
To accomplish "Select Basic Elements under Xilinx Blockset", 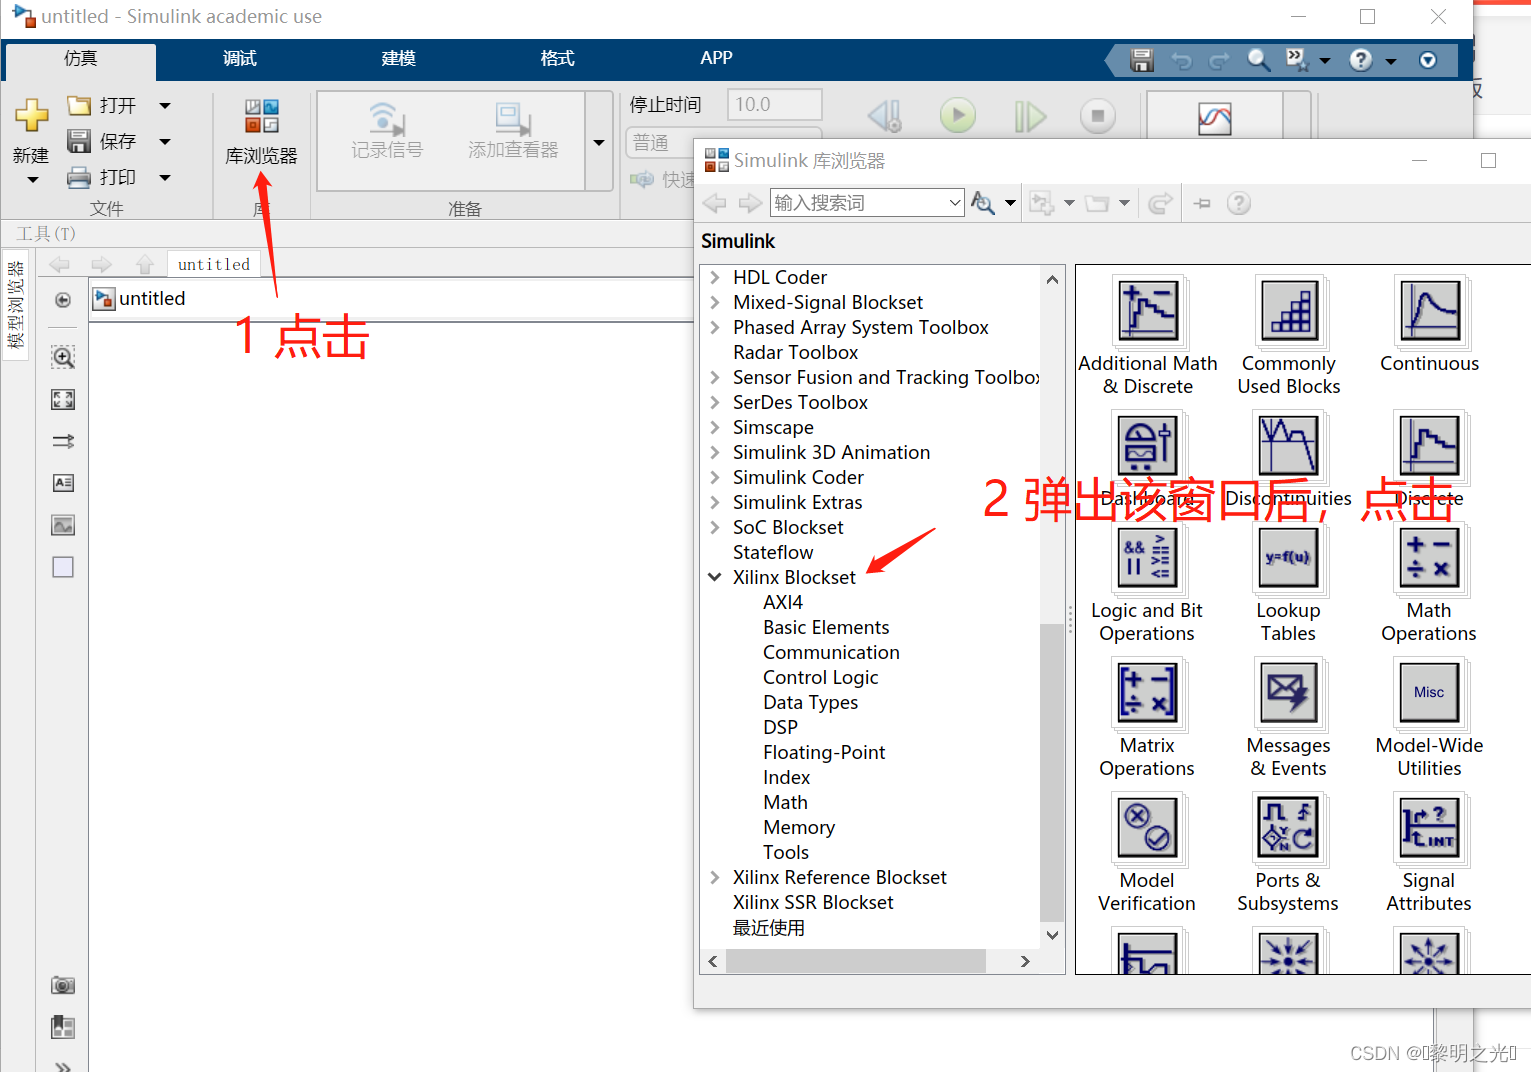I will click(826, 627).
